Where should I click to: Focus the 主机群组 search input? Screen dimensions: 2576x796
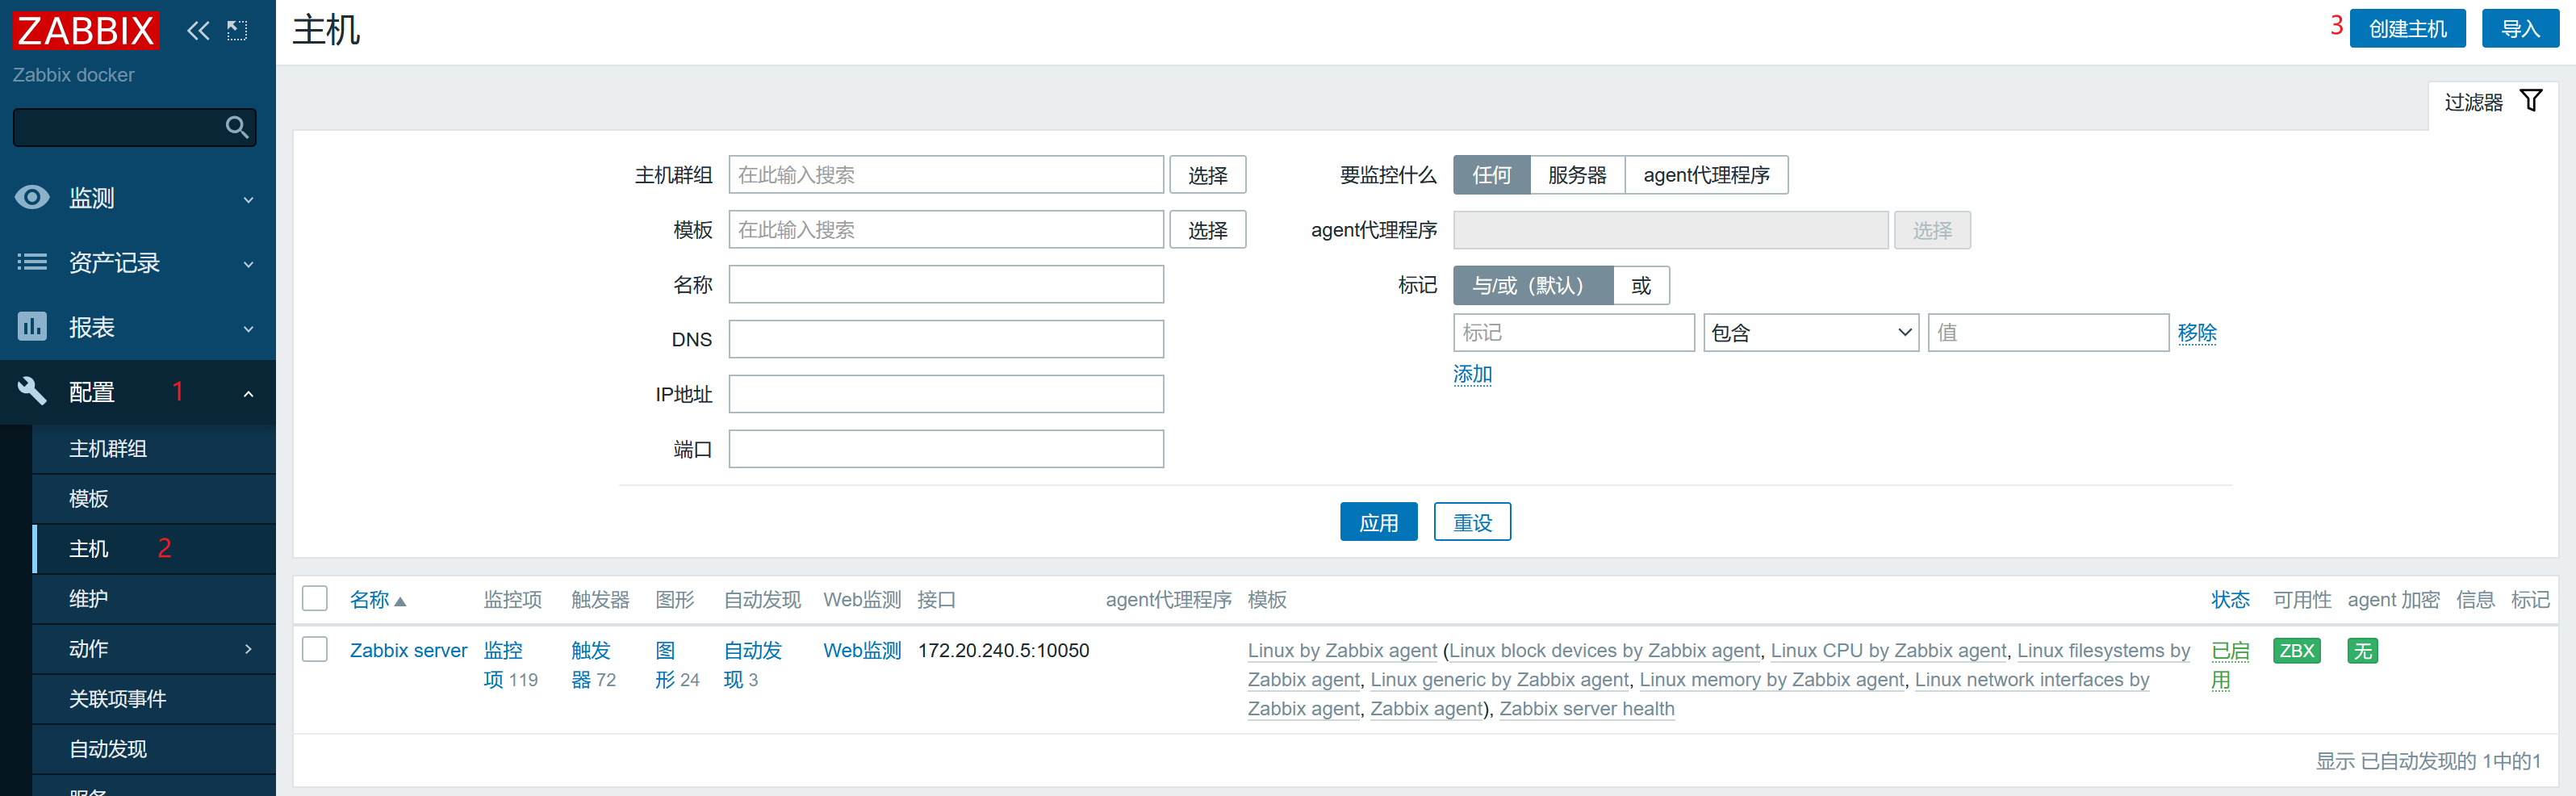pos(946,175)
